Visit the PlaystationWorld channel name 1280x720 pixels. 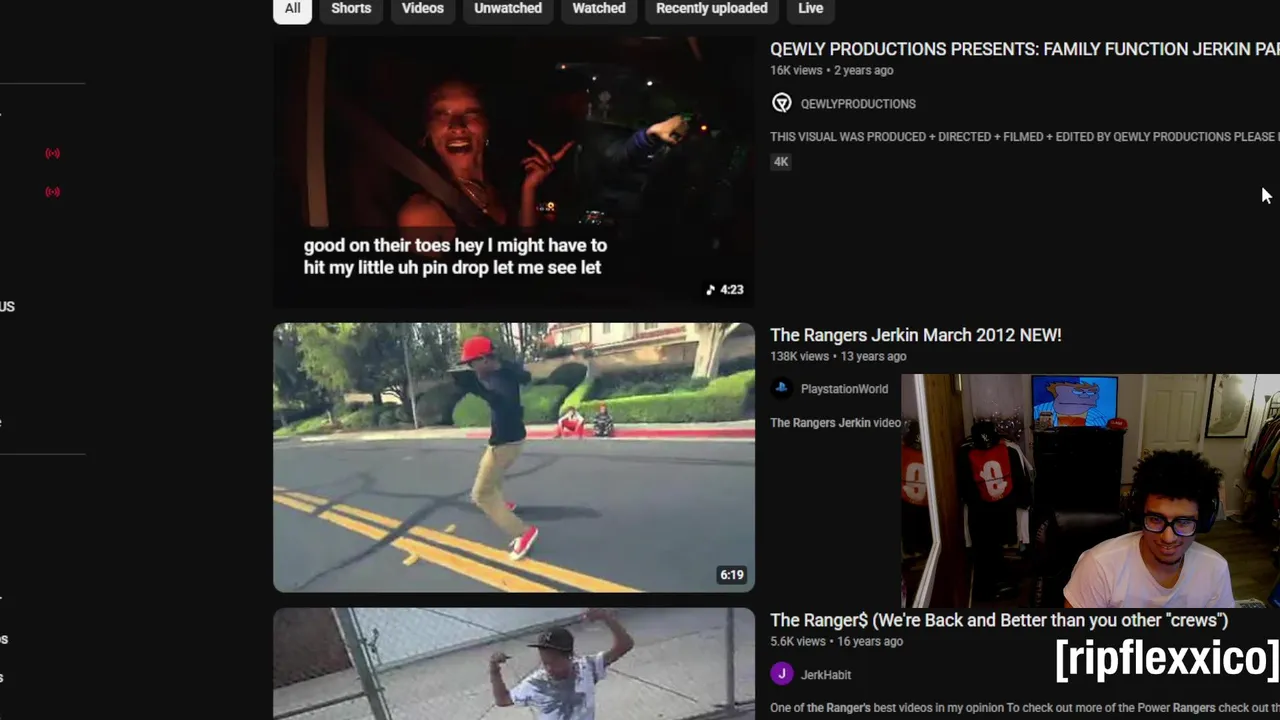tap(844, 389)
